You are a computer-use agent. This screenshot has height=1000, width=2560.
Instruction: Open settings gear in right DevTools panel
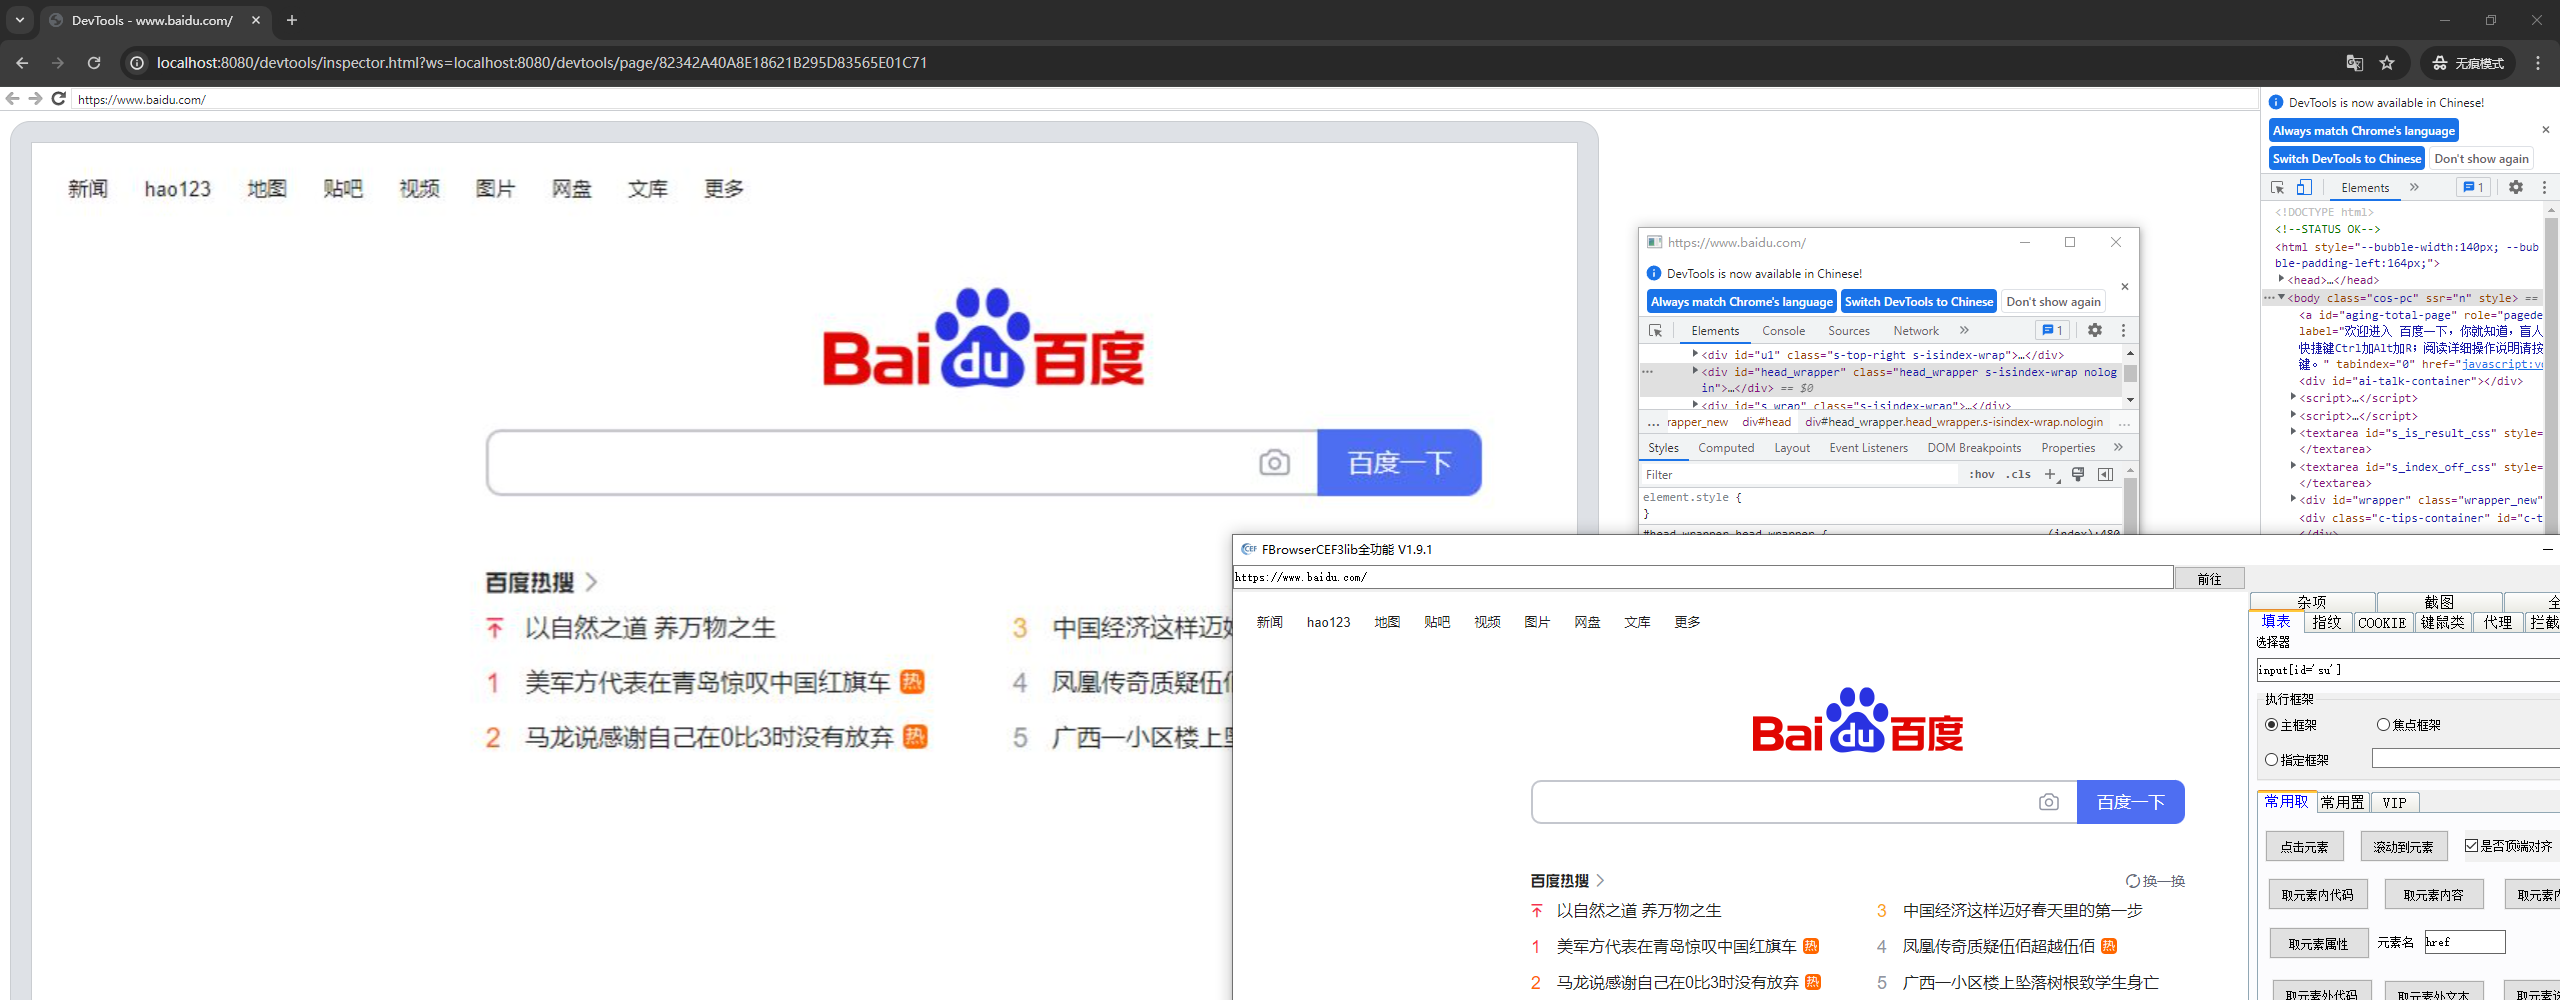tap(2516, 187)
